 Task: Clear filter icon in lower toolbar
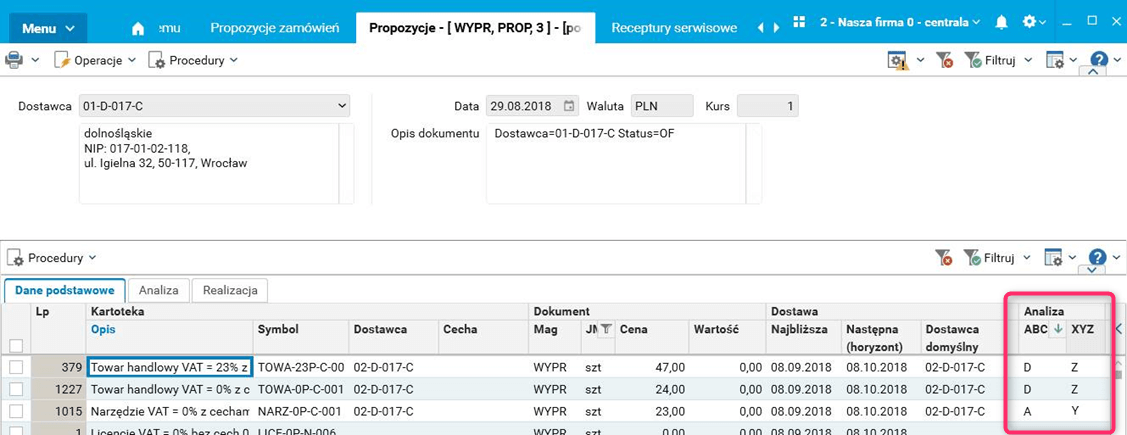pos(944,257)
